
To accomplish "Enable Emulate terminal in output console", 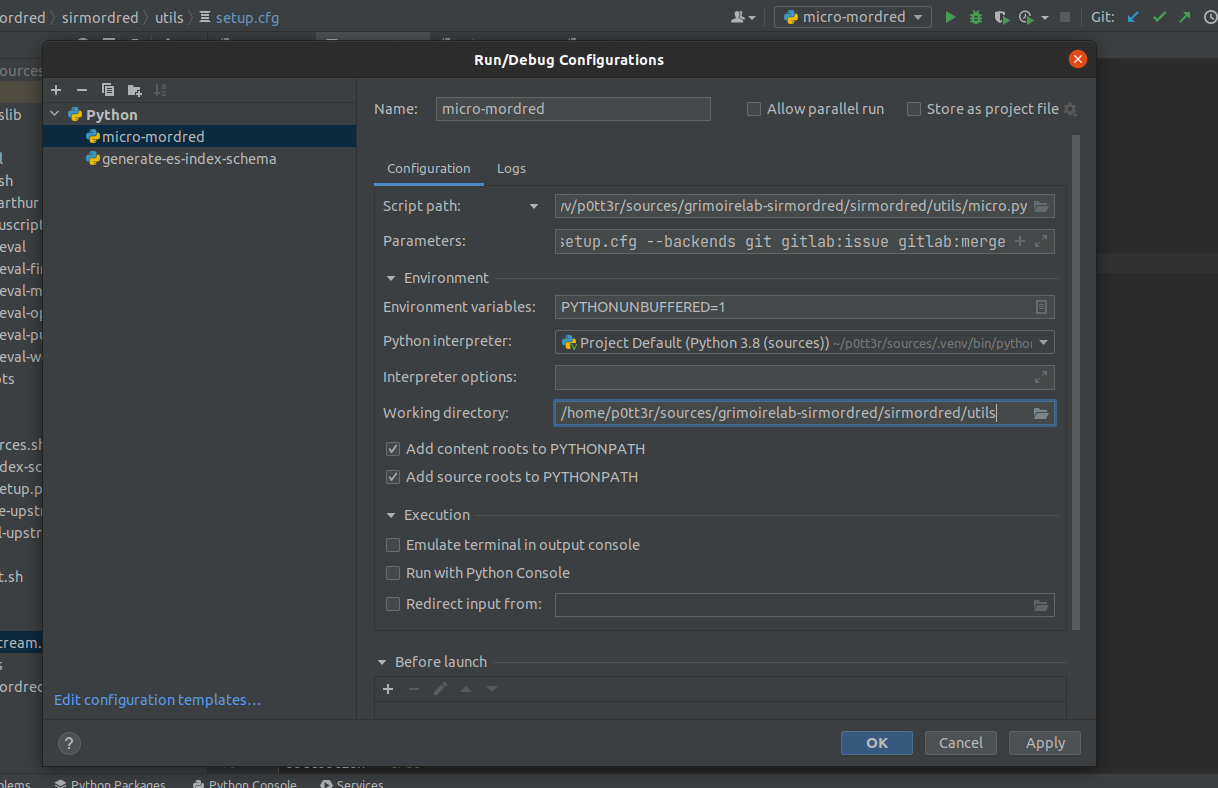I will pos(393,545).
